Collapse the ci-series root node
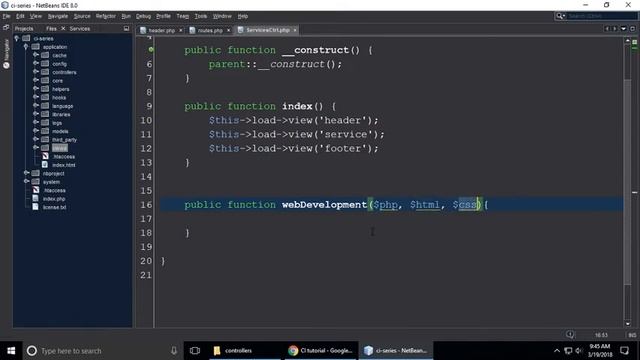 [17, 38]
